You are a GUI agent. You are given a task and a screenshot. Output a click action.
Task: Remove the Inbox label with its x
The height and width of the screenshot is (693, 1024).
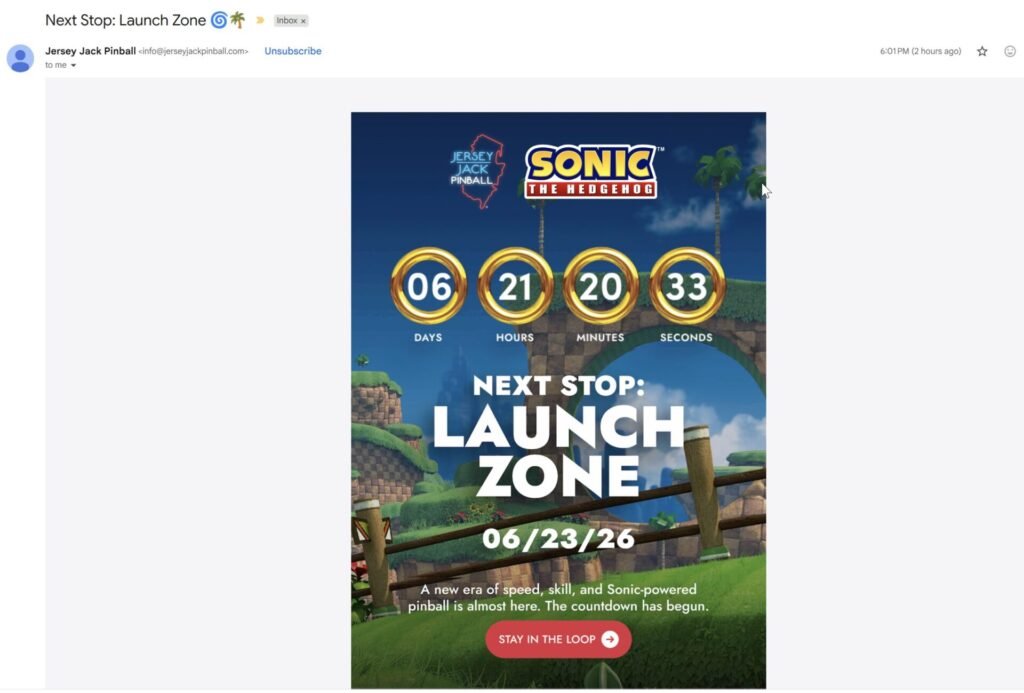pyautogui.click(x=303, y=21)
